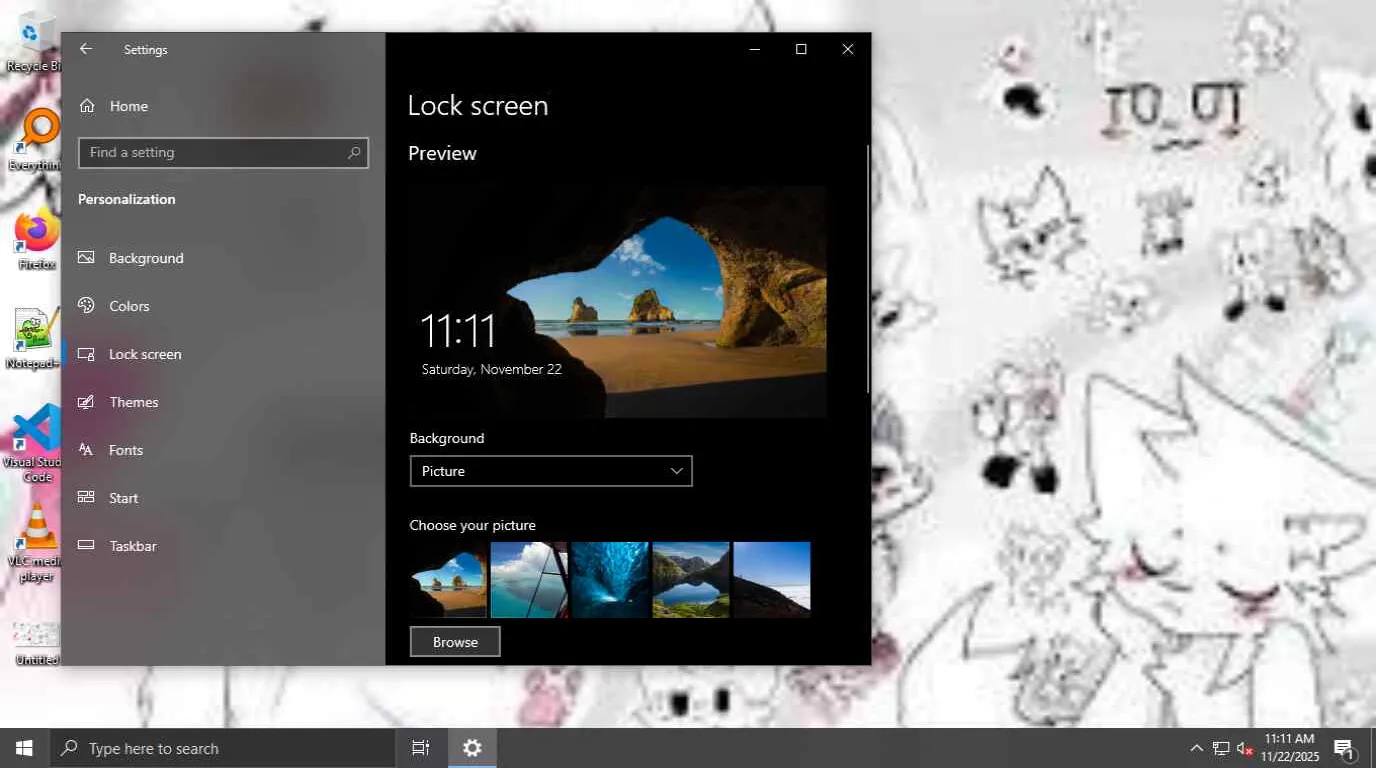Select the Recycle Bin desktop icon
This screenshot has height=768, width=1376.
click(x=34, y=44)
